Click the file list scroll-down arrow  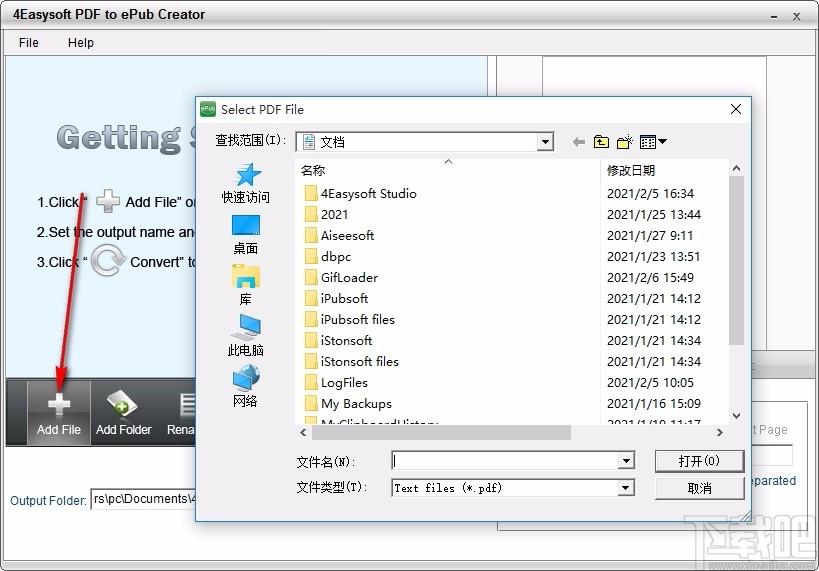[736, 416]
